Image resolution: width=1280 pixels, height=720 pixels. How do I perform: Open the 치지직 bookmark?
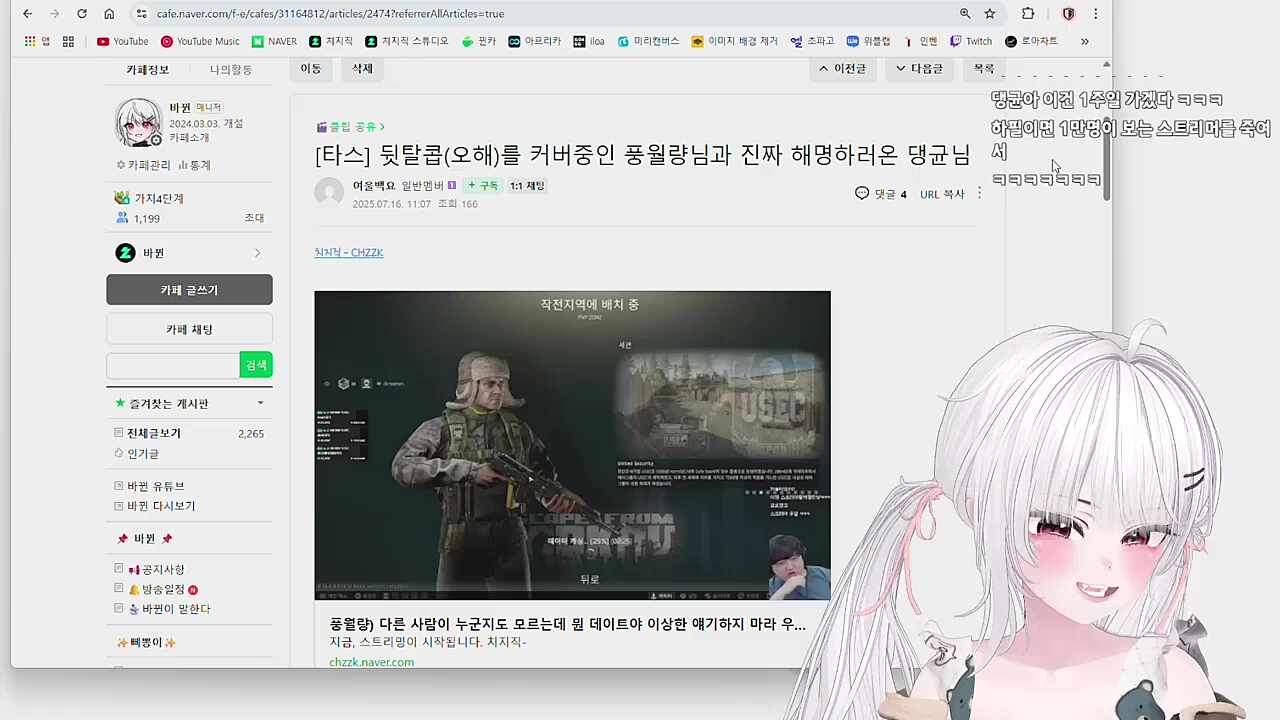[331, 41]
